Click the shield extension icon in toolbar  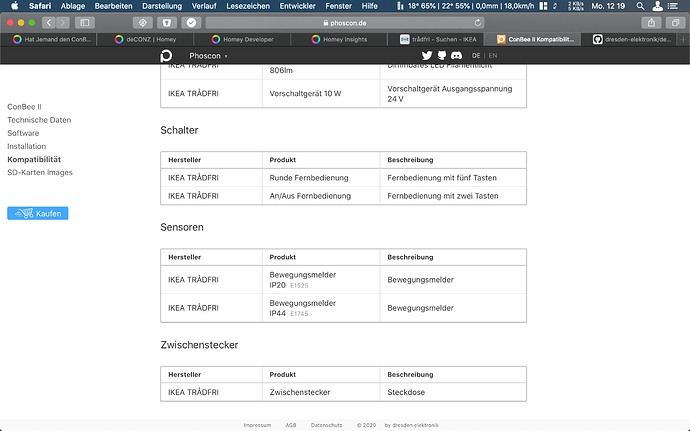[167, 22]
